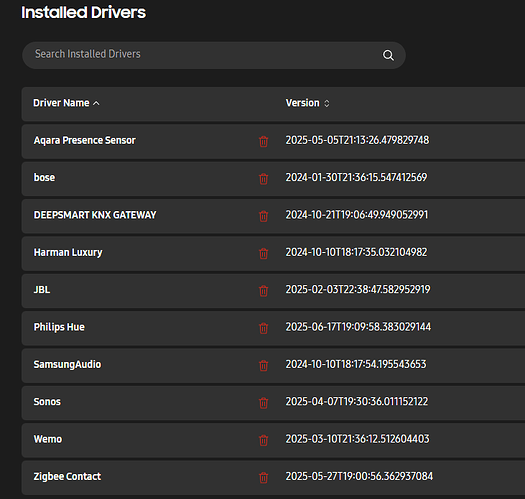Delete the Sonos driver
This screenshot has width=525, height=499.
pyautogui.click(x=264, y=403)
